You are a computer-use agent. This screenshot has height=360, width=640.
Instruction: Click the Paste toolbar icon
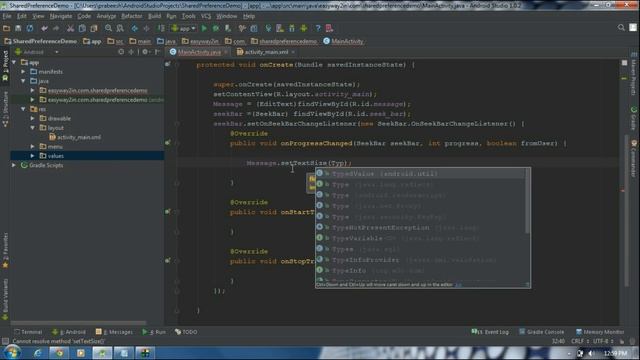94,28
